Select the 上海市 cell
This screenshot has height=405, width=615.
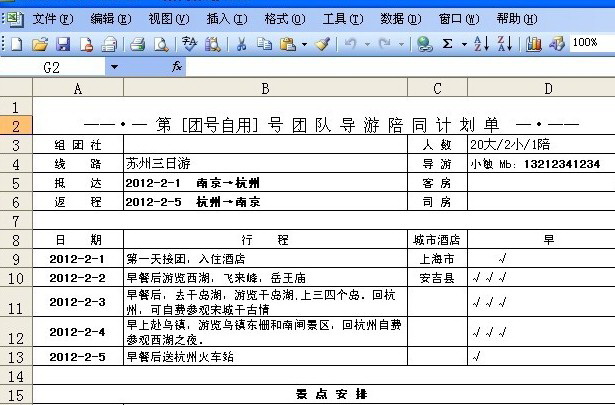(x=437, y=258)
